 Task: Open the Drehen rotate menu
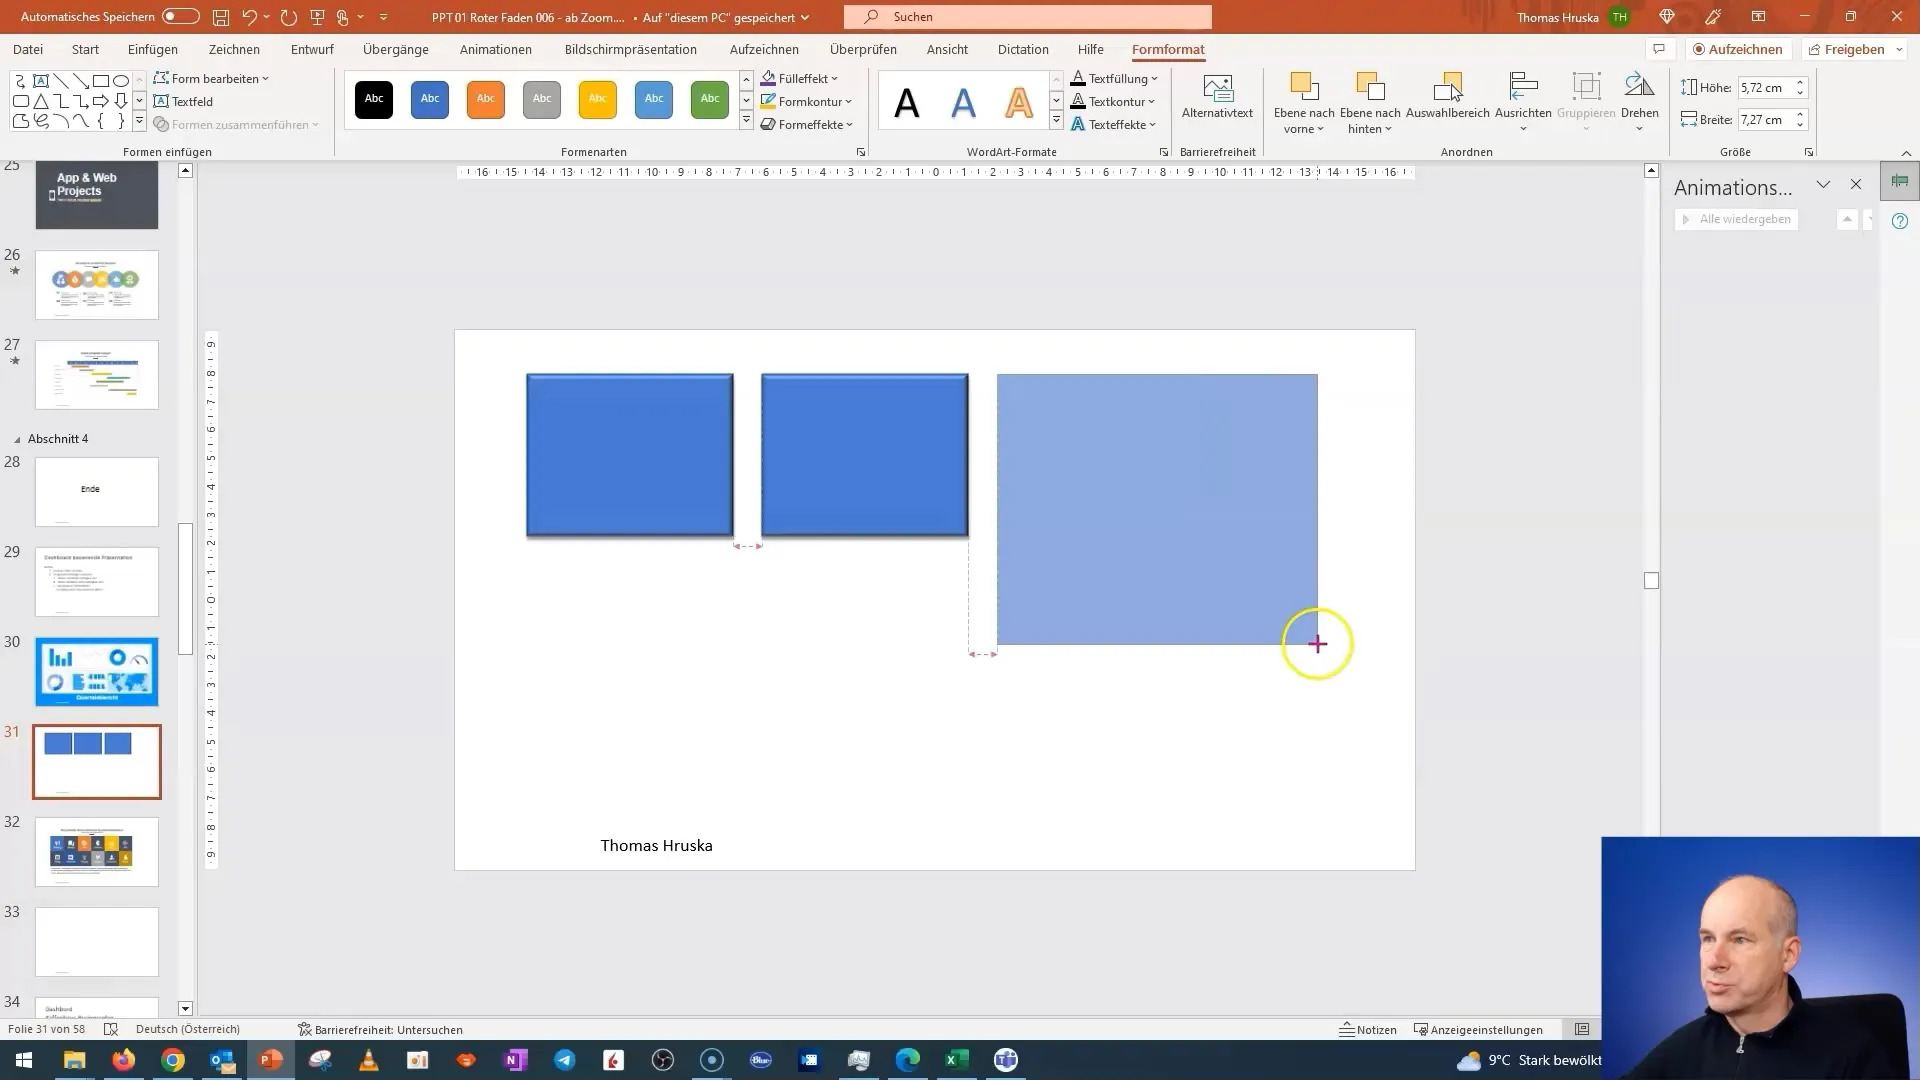[1639, 102]
